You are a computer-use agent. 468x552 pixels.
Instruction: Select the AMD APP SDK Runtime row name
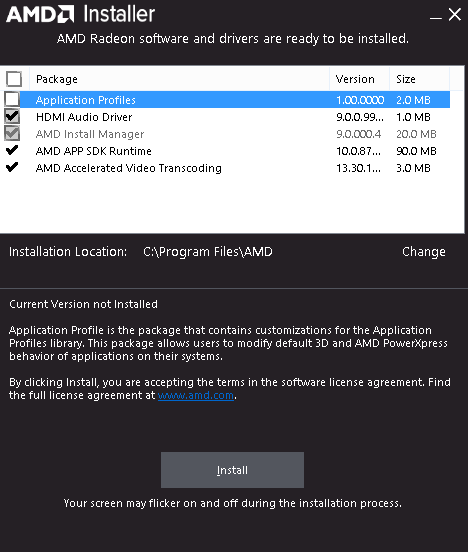pyautogui.click(x=94, y=151)
